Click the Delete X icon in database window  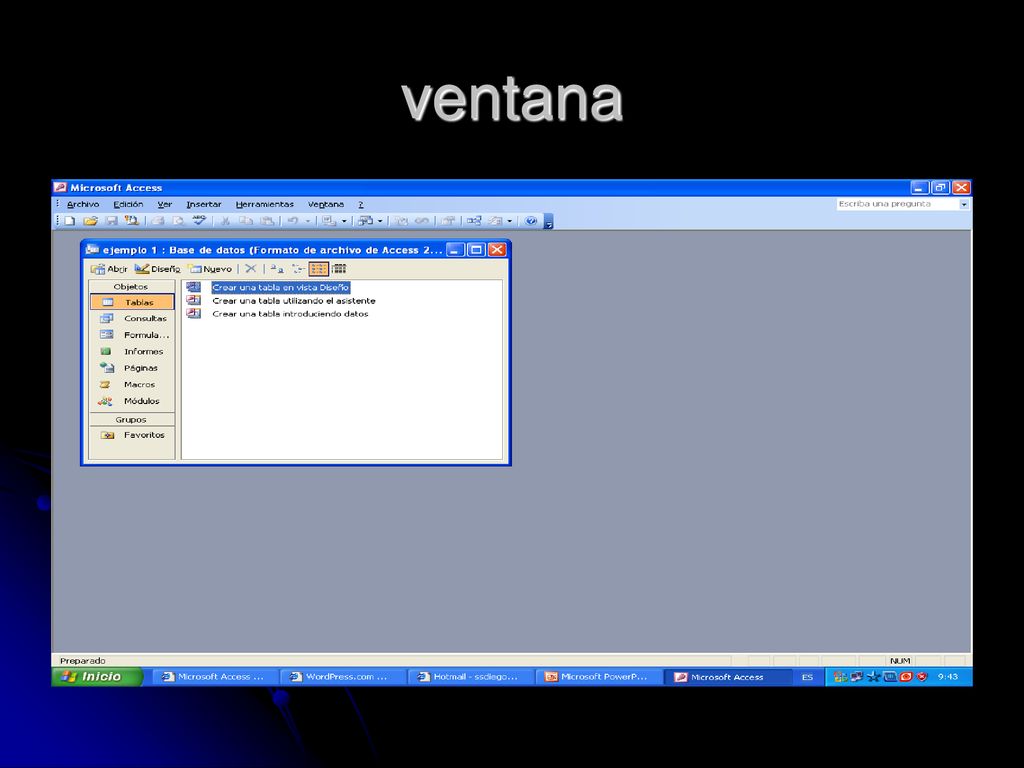(x=251, y=268)
